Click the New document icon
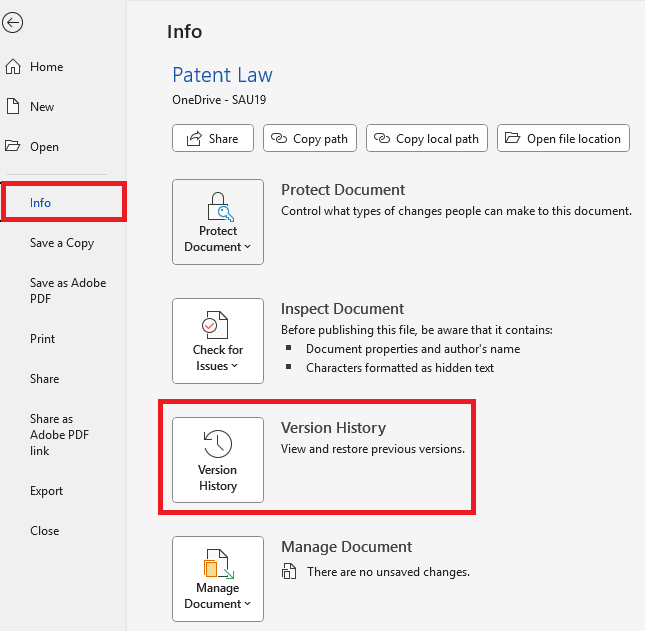 coord(13,107)
